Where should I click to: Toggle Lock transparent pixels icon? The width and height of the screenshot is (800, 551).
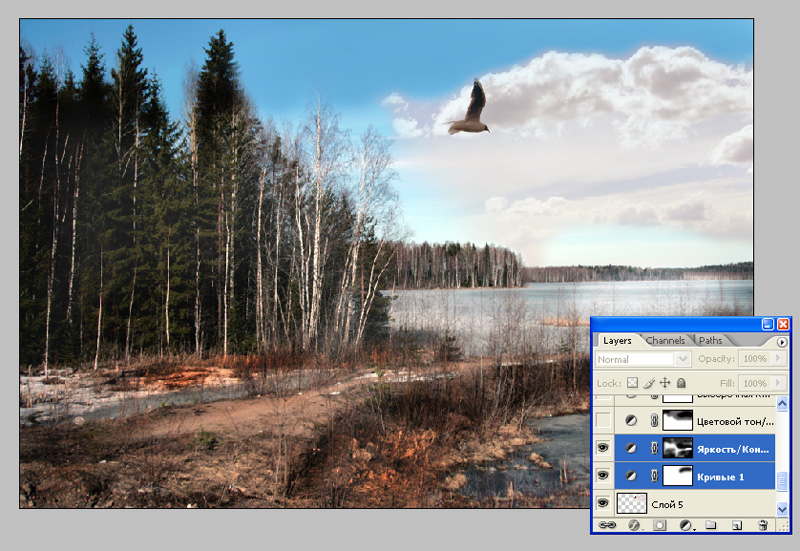click(632, 383)
